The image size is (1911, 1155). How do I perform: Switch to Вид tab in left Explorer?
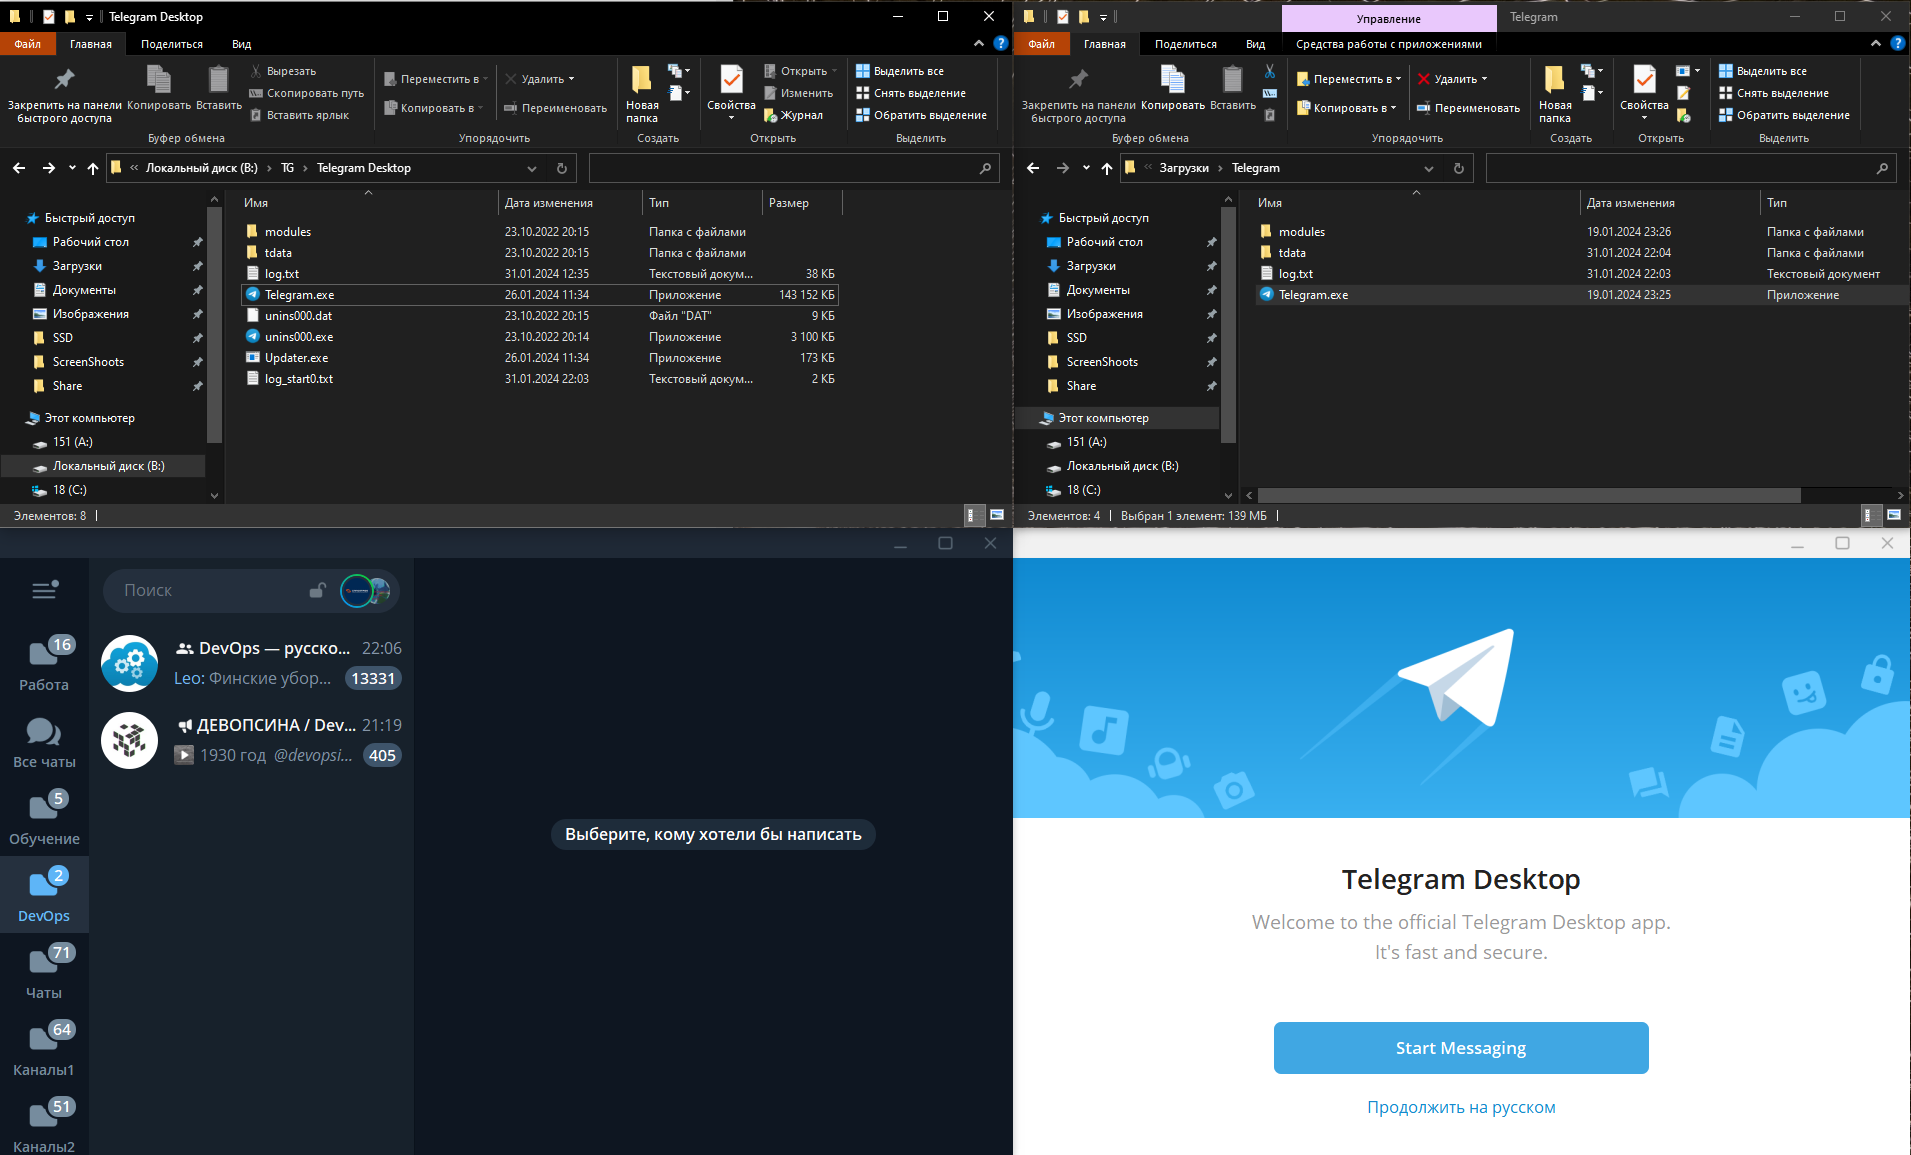coord(242,44)
